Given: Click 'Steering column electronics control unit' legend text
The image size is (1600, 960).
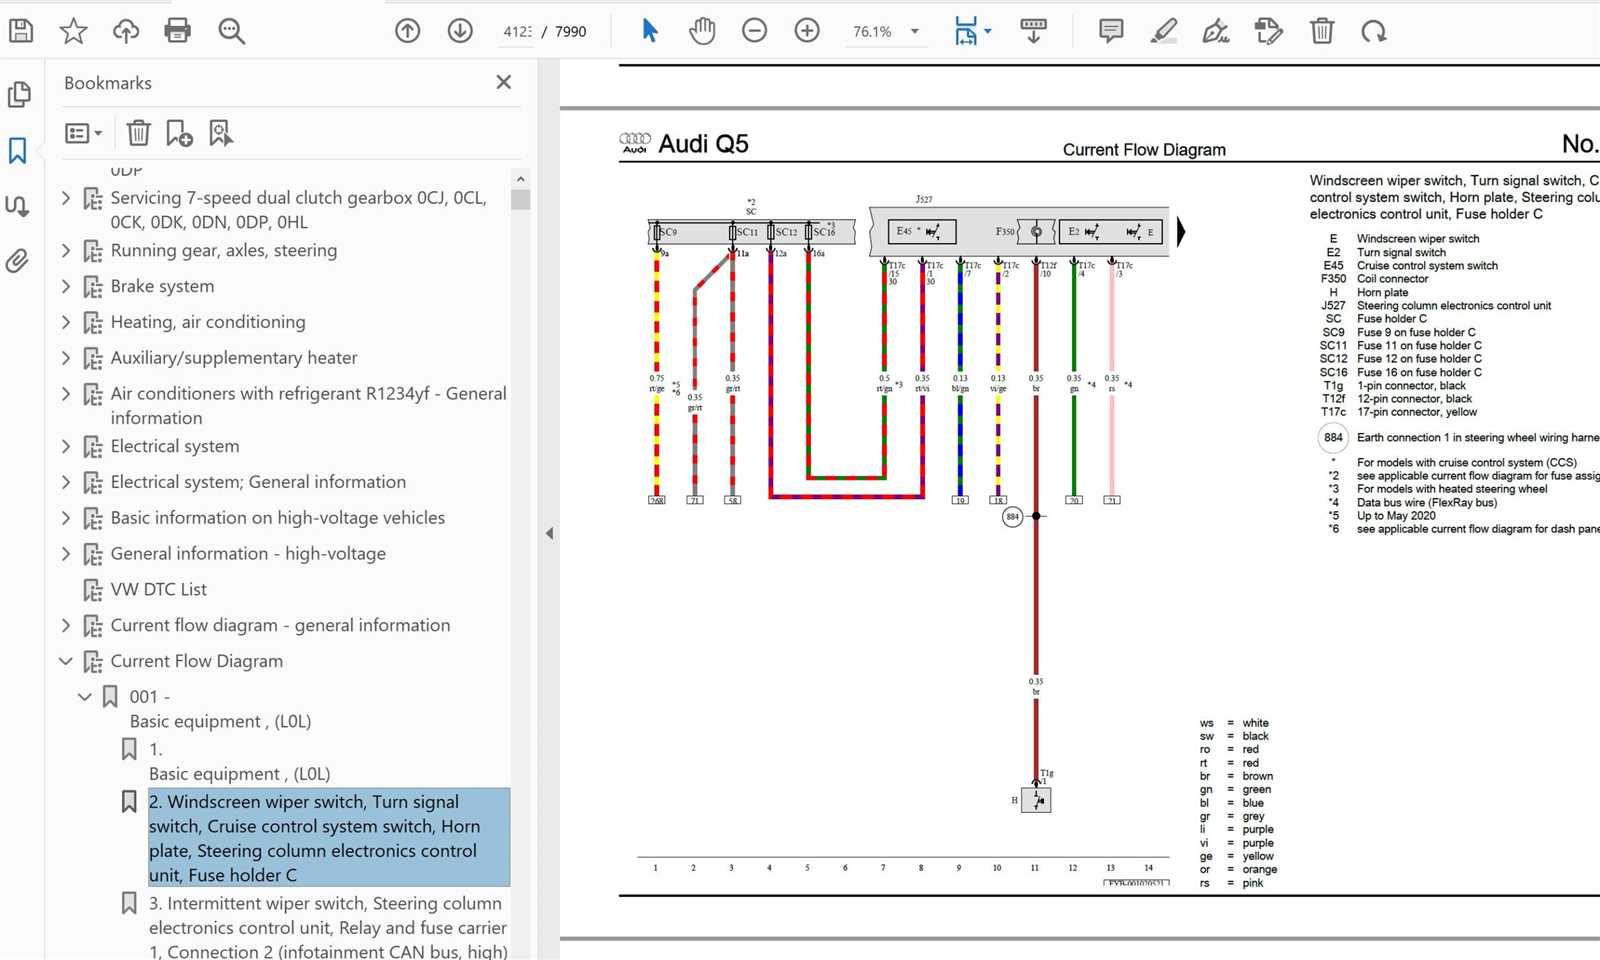Looking at the screenshot, I should pos(1454,306).
